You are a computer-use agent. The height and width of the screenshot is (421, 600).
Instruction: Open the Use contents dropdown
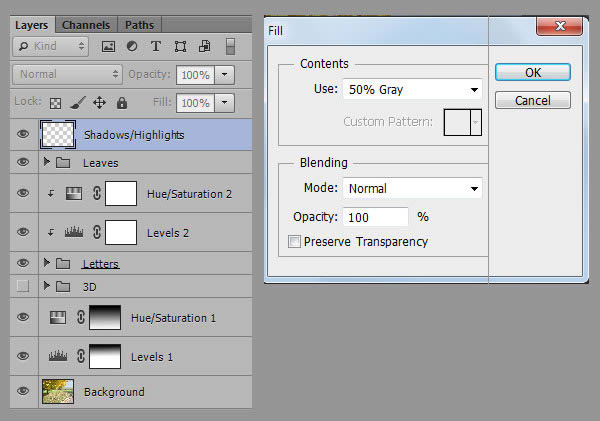[x=412, y=90]
